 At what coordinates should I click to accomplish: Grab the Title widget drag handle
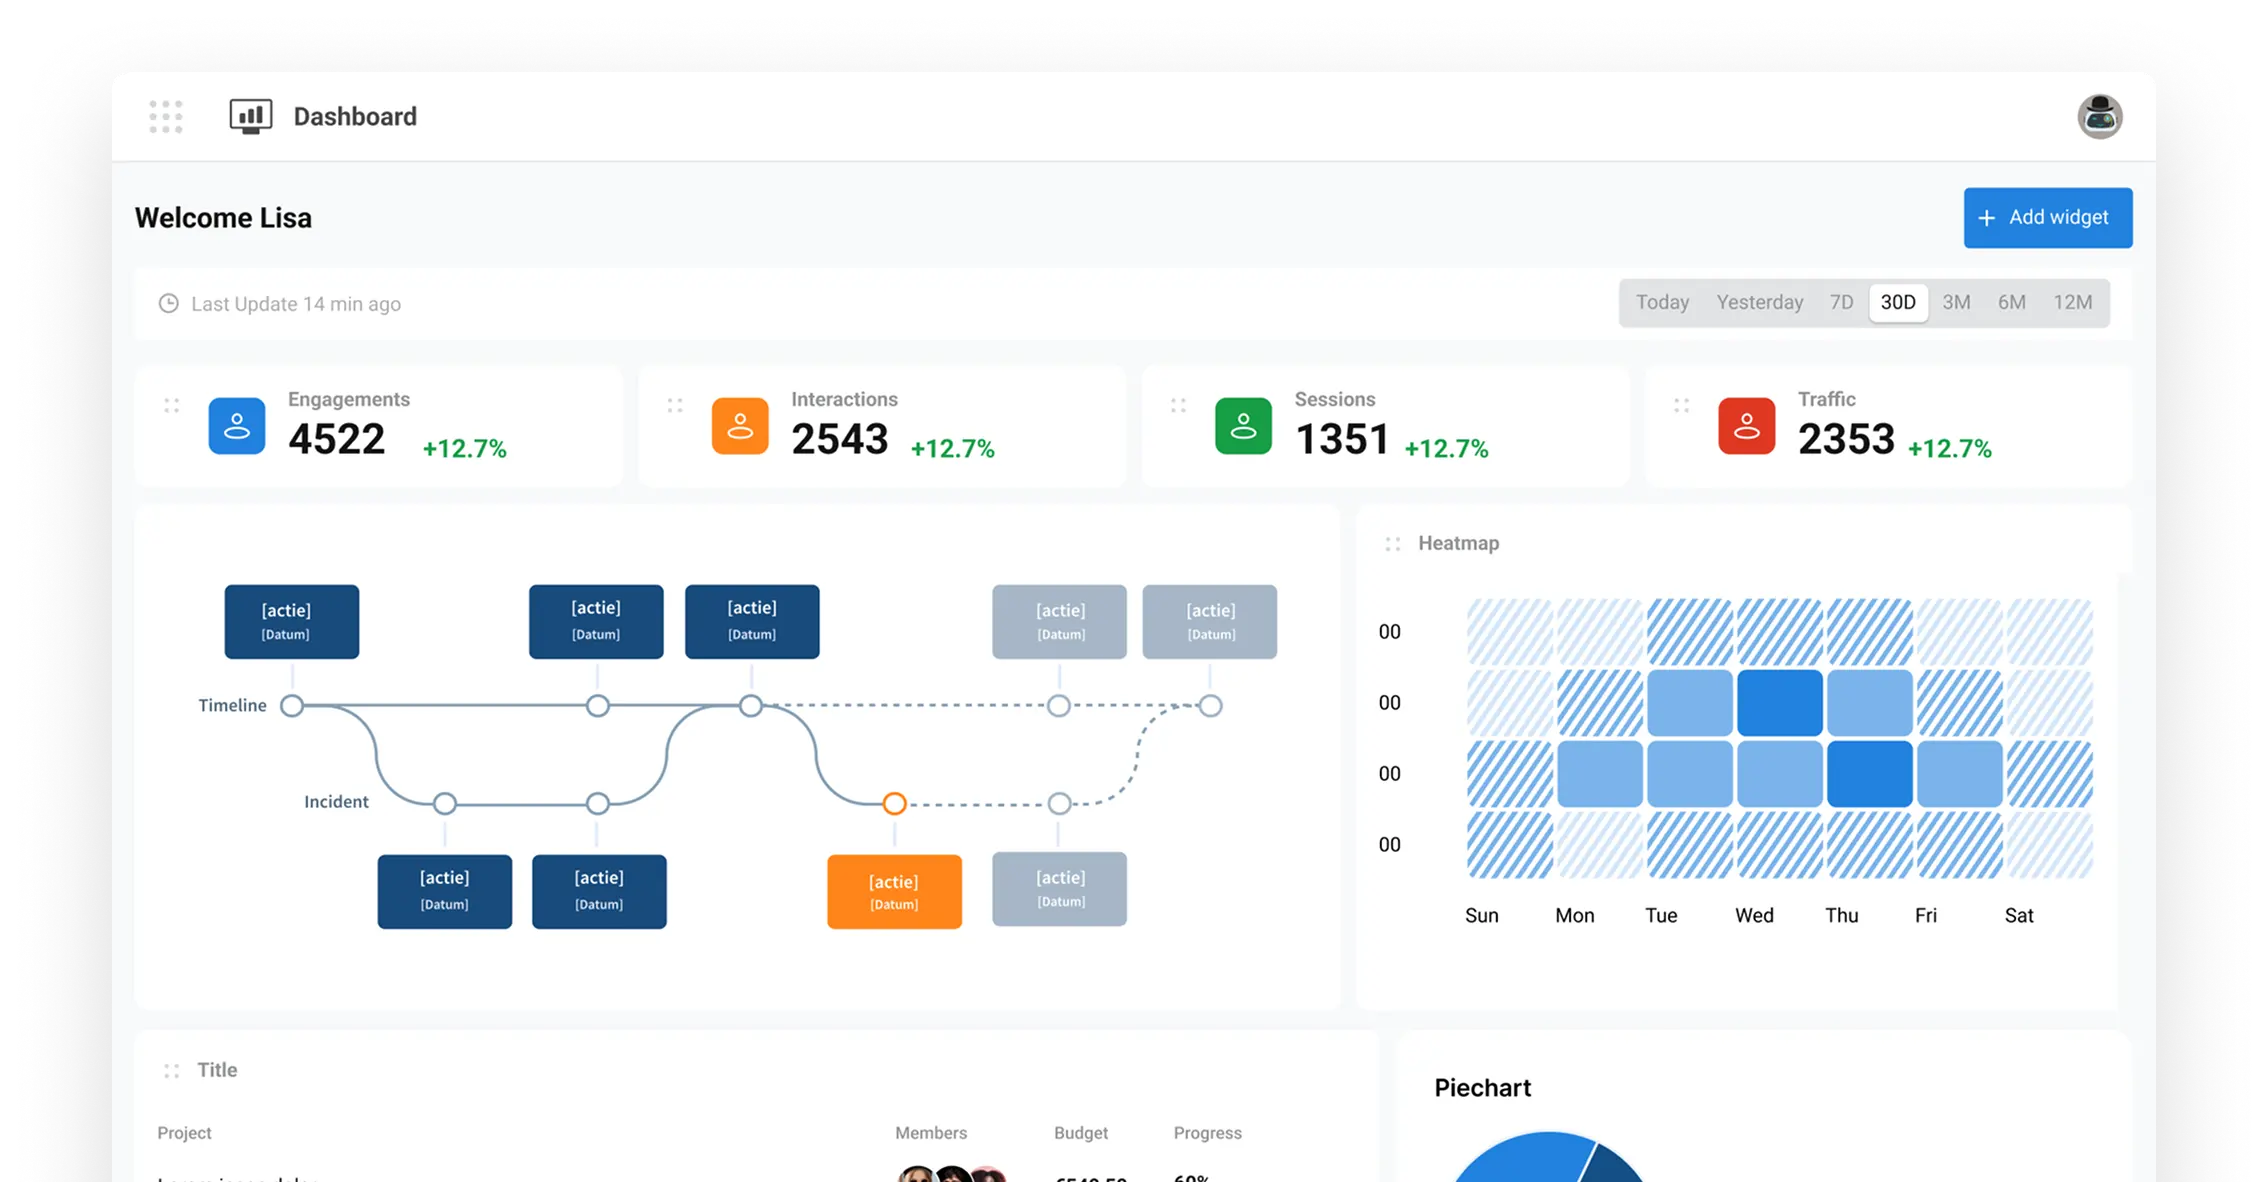pos(172,1071)
